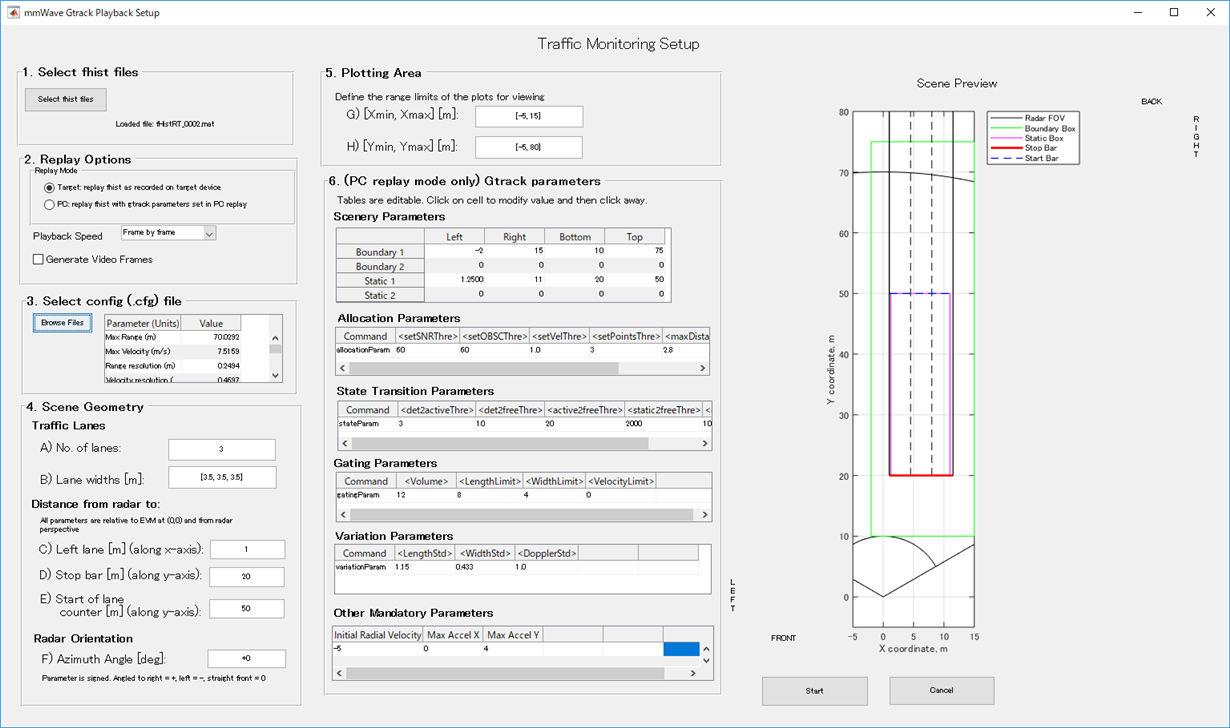Enable Generate Video Frames checkbox
This screenshot has width=1230, height=728.
[x=38, y=259]
